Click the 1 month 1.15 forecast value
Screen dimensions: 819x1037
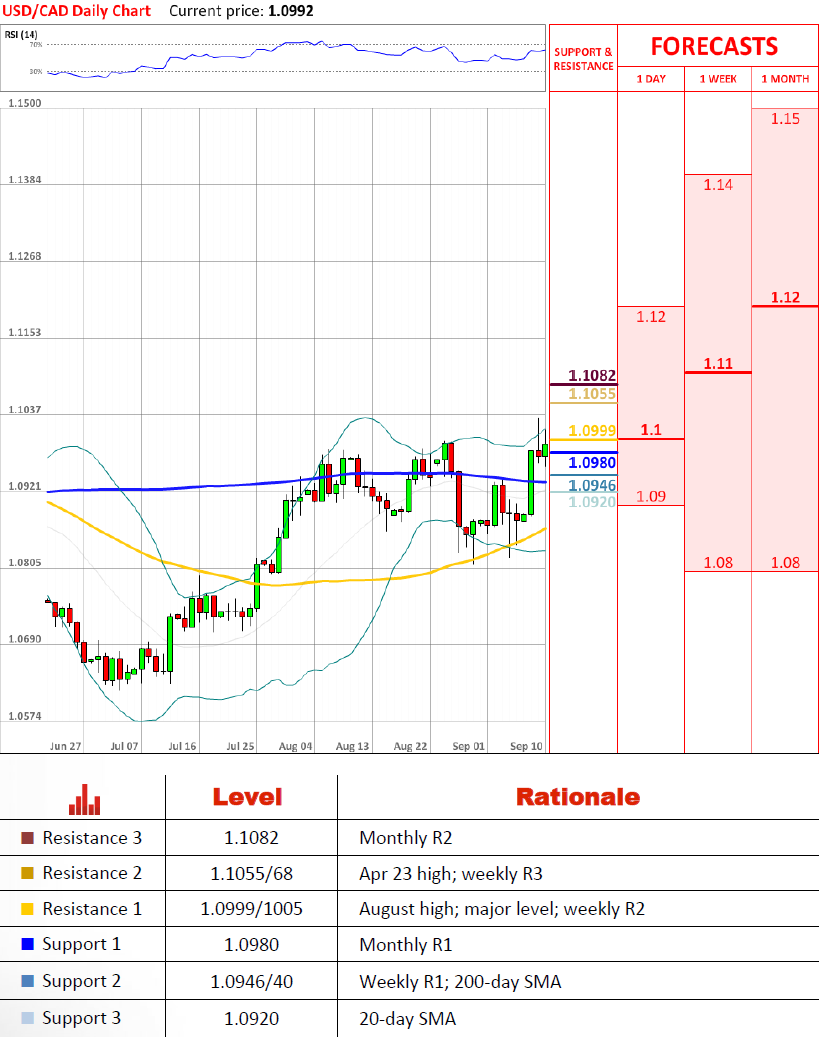[785, 119]
